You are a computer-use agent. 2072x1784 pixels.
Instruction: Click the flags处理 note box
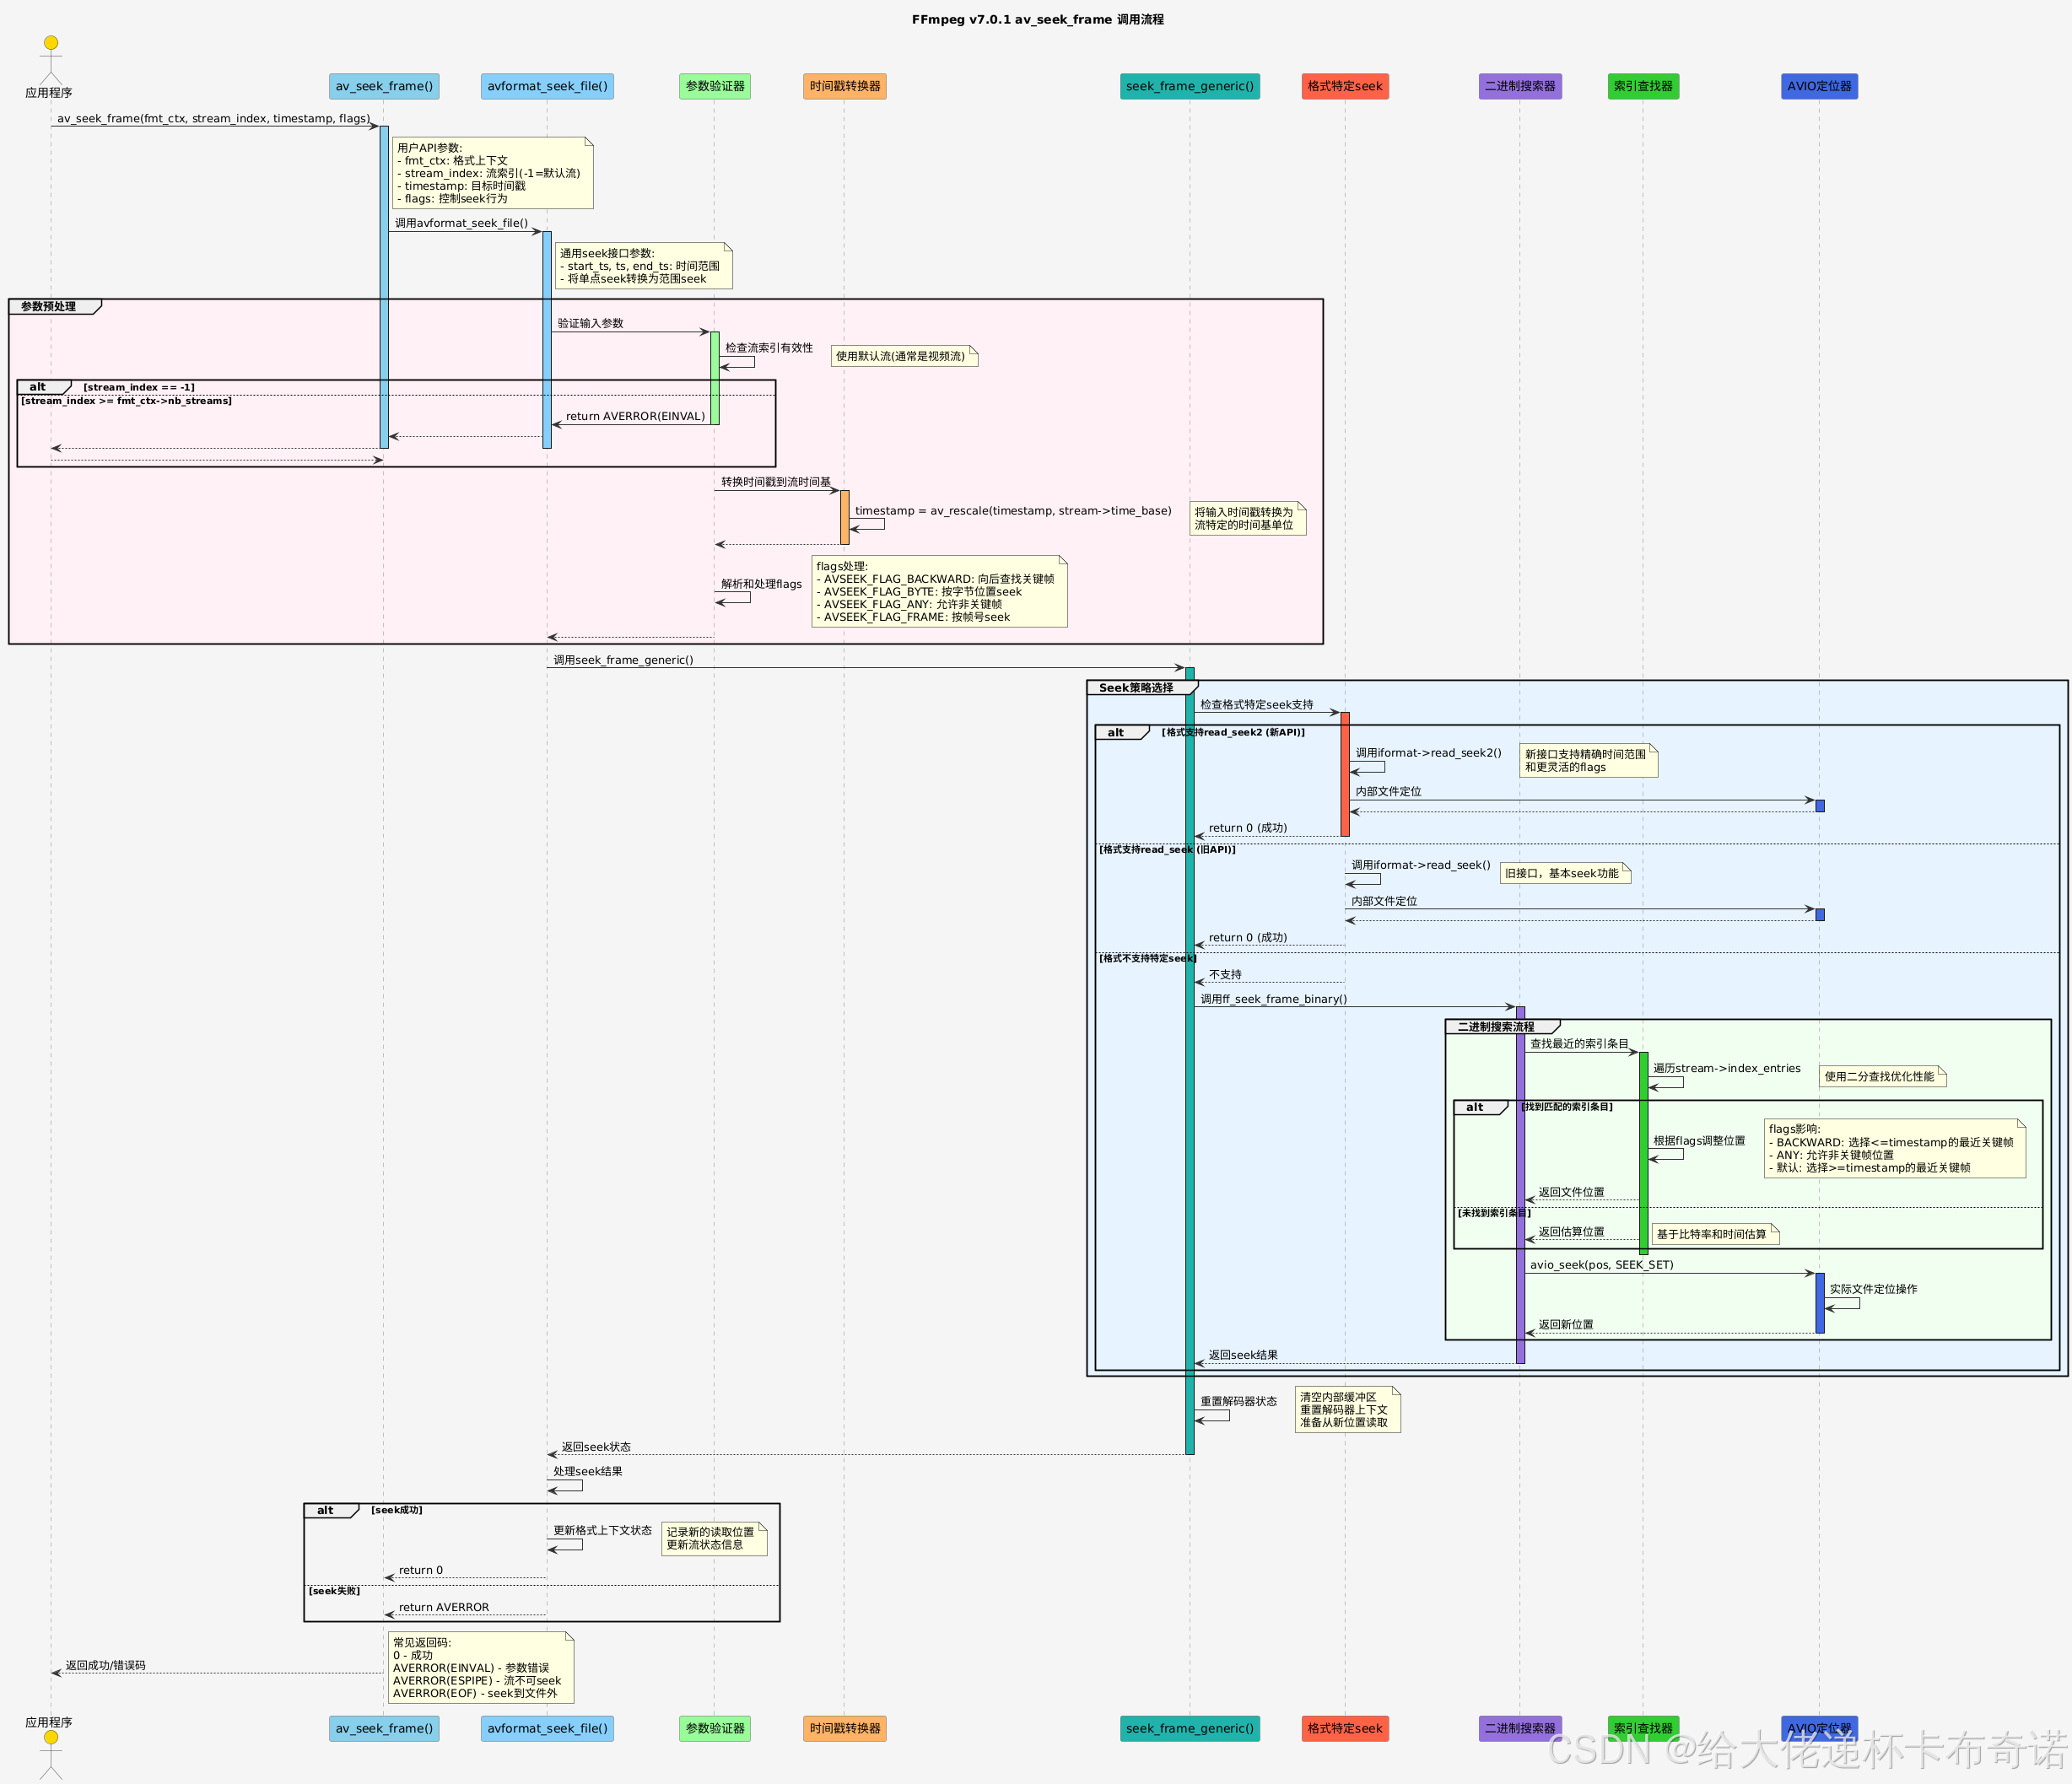938,591
